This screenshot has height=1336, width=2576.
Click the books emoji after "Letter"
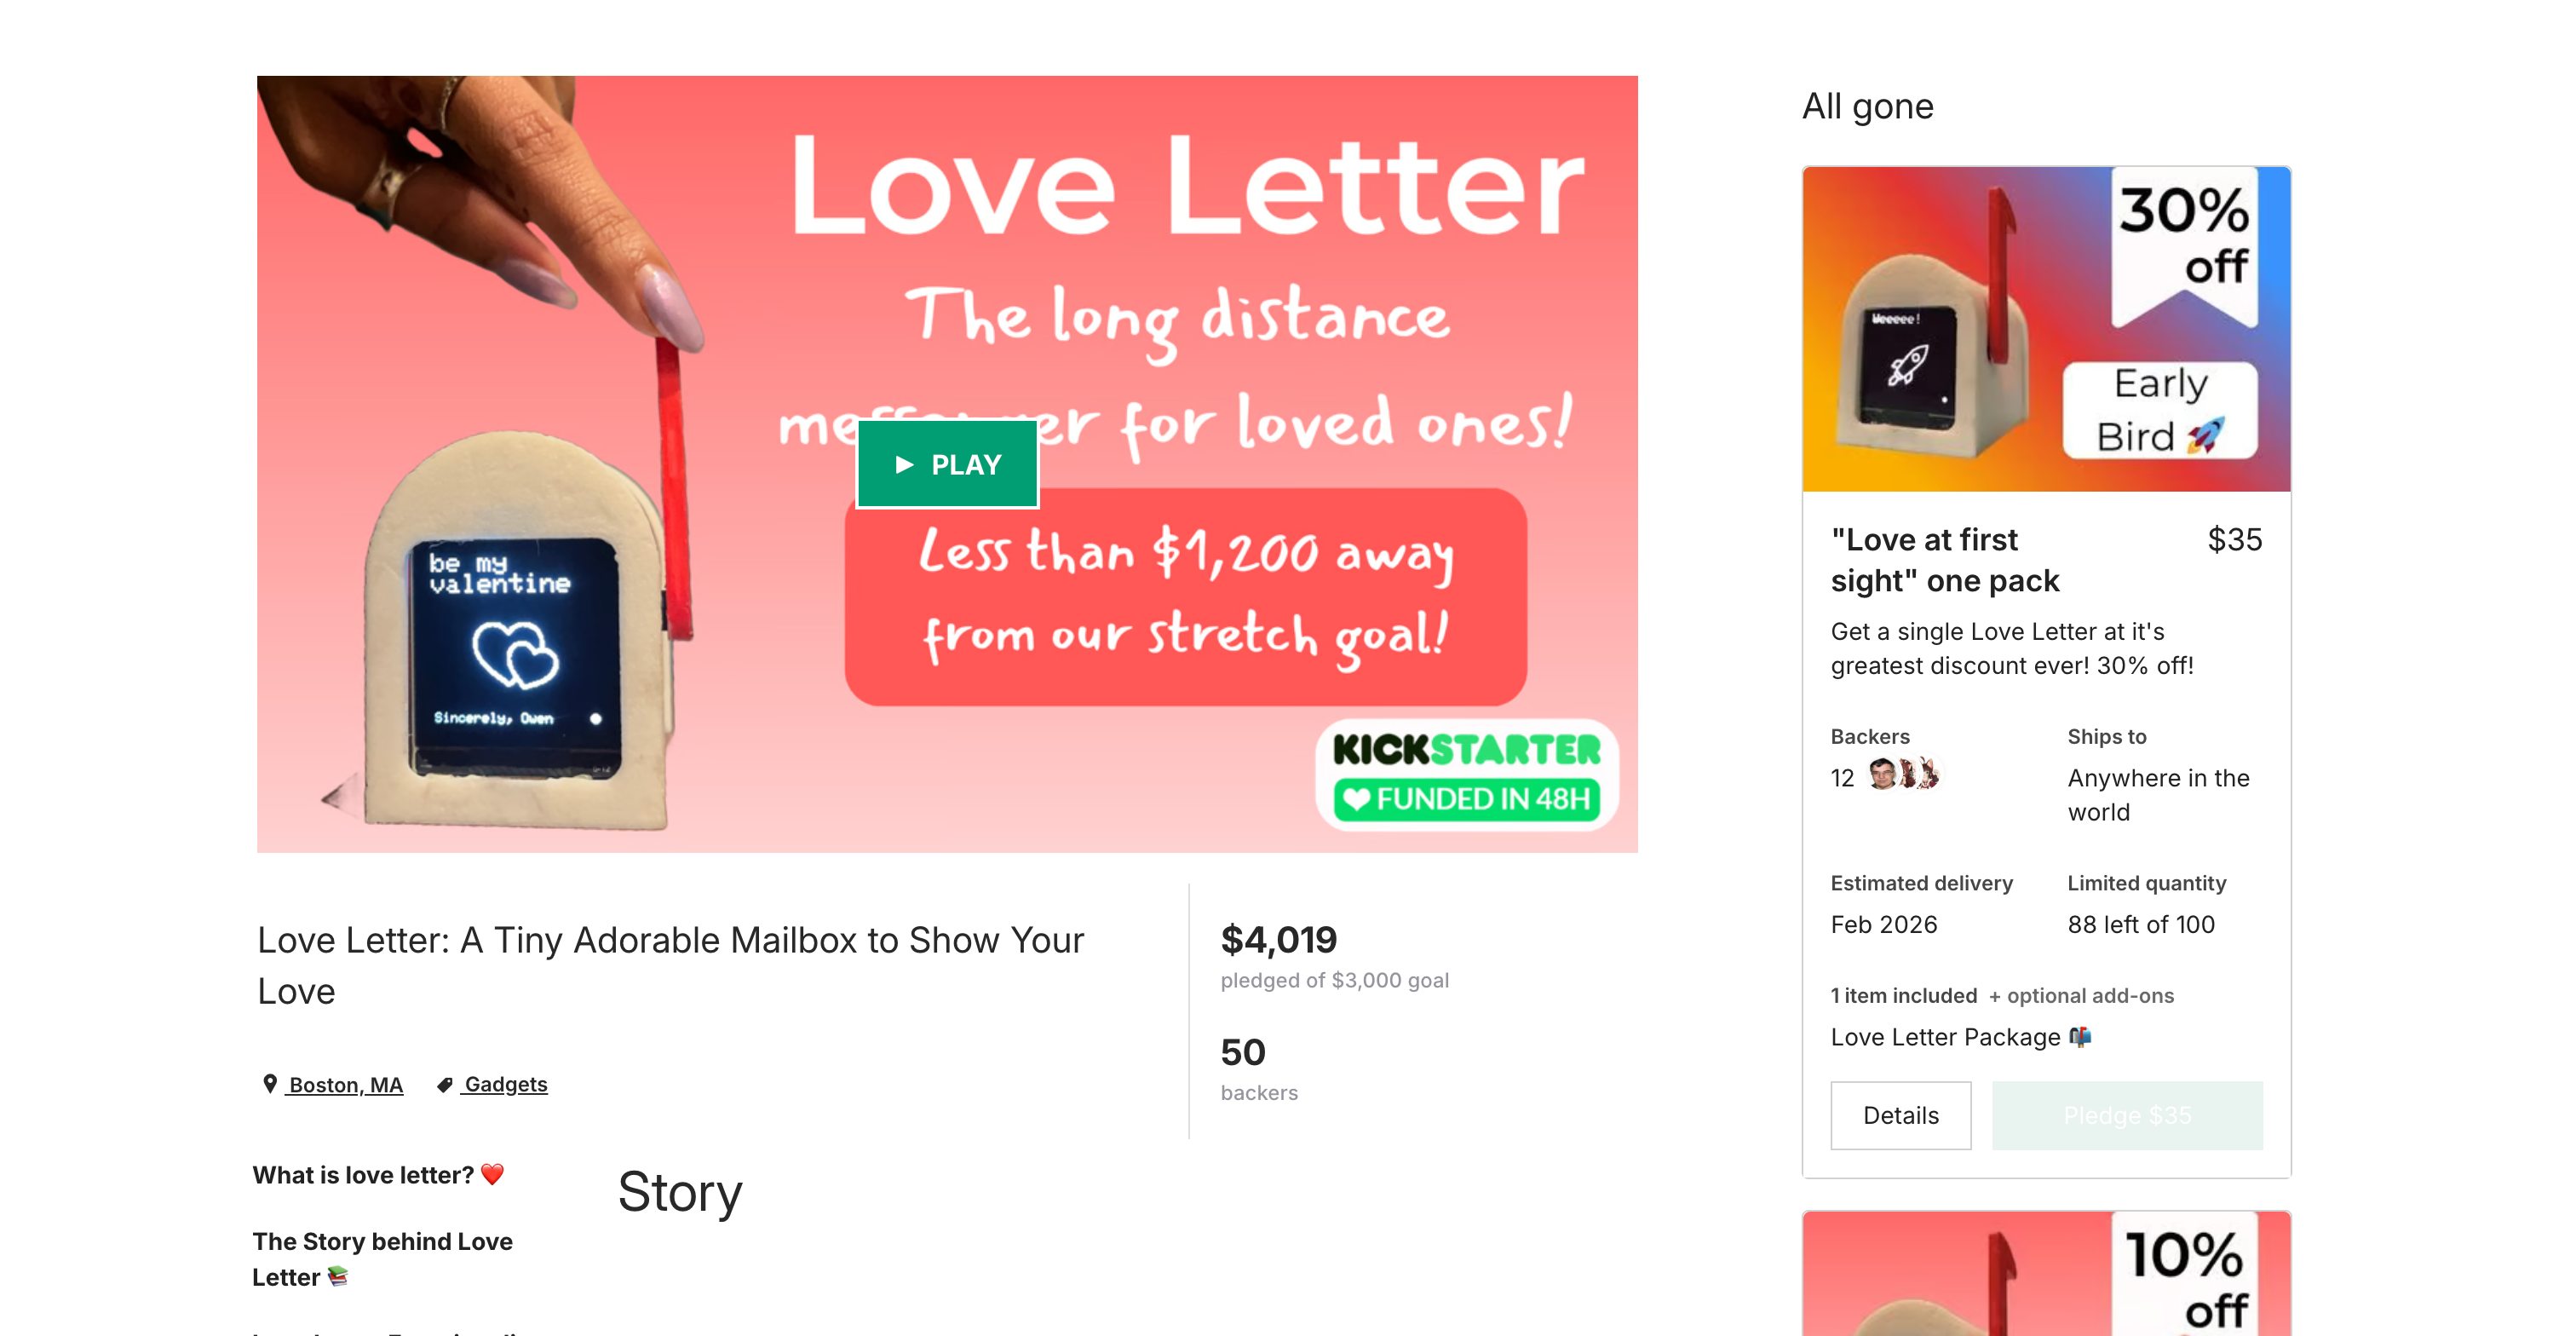pos(338,1277)
